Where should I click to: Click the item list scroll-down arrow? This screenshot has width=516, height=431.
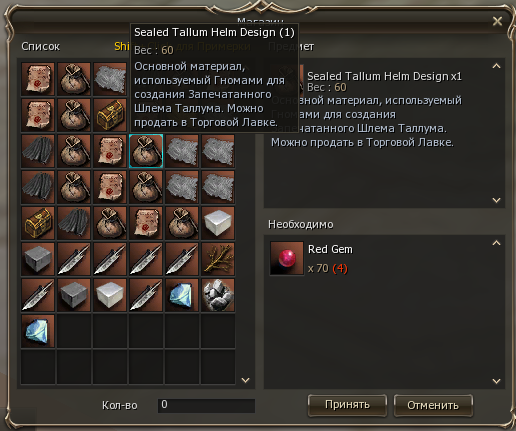[246, 380]
